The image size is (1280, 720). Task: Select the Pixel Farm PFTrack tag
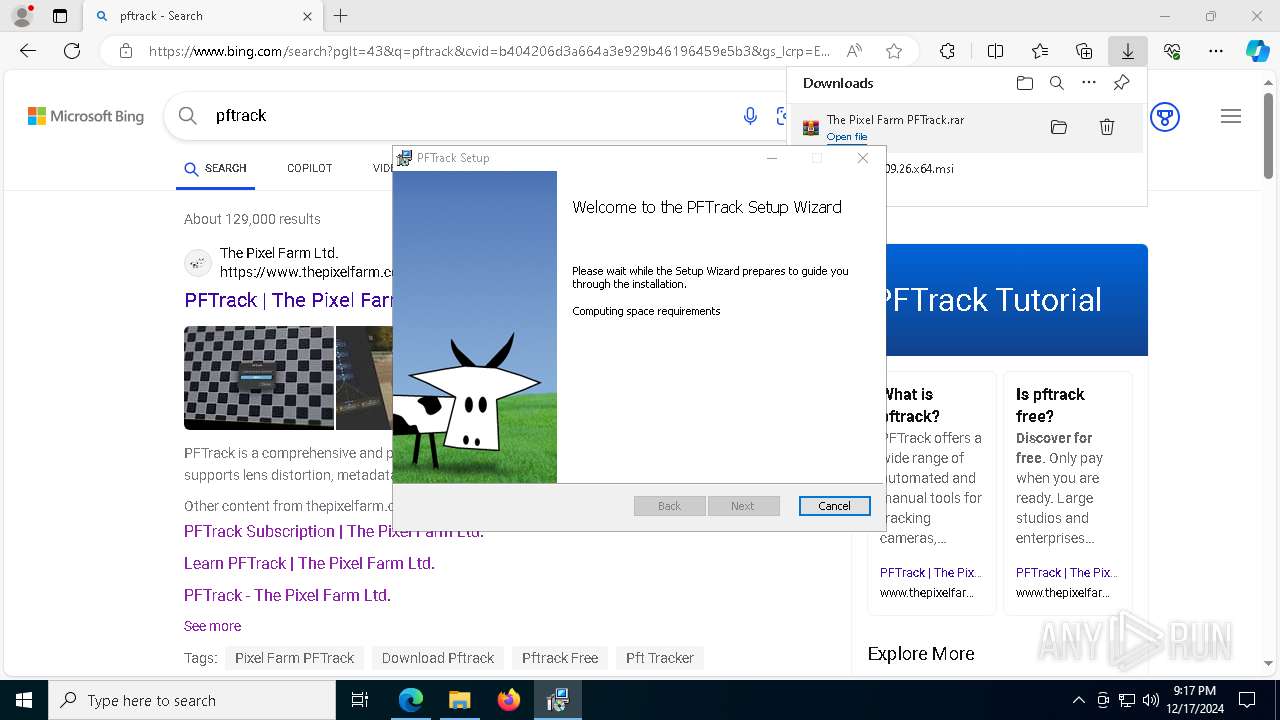point(294,658)
